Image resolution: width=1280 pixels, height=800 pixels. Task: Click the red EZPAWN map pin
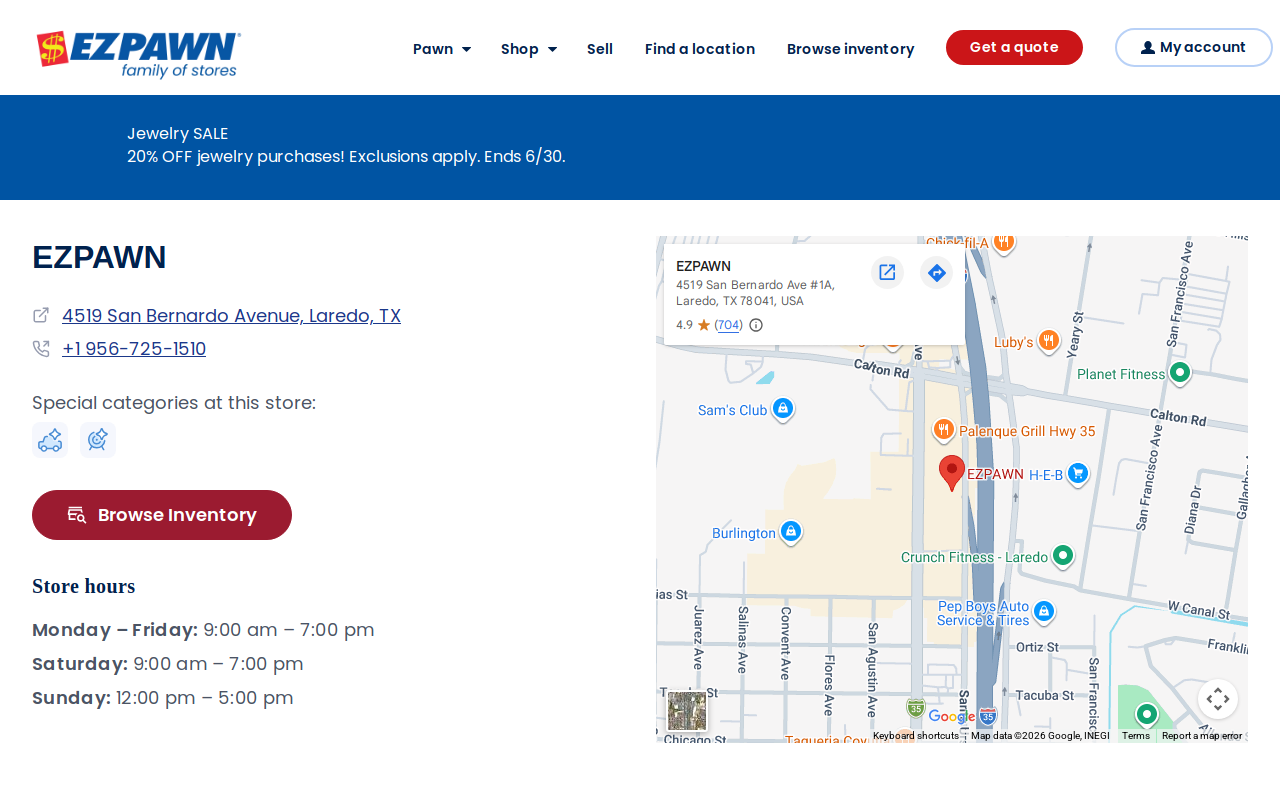[x=952, y=472]
